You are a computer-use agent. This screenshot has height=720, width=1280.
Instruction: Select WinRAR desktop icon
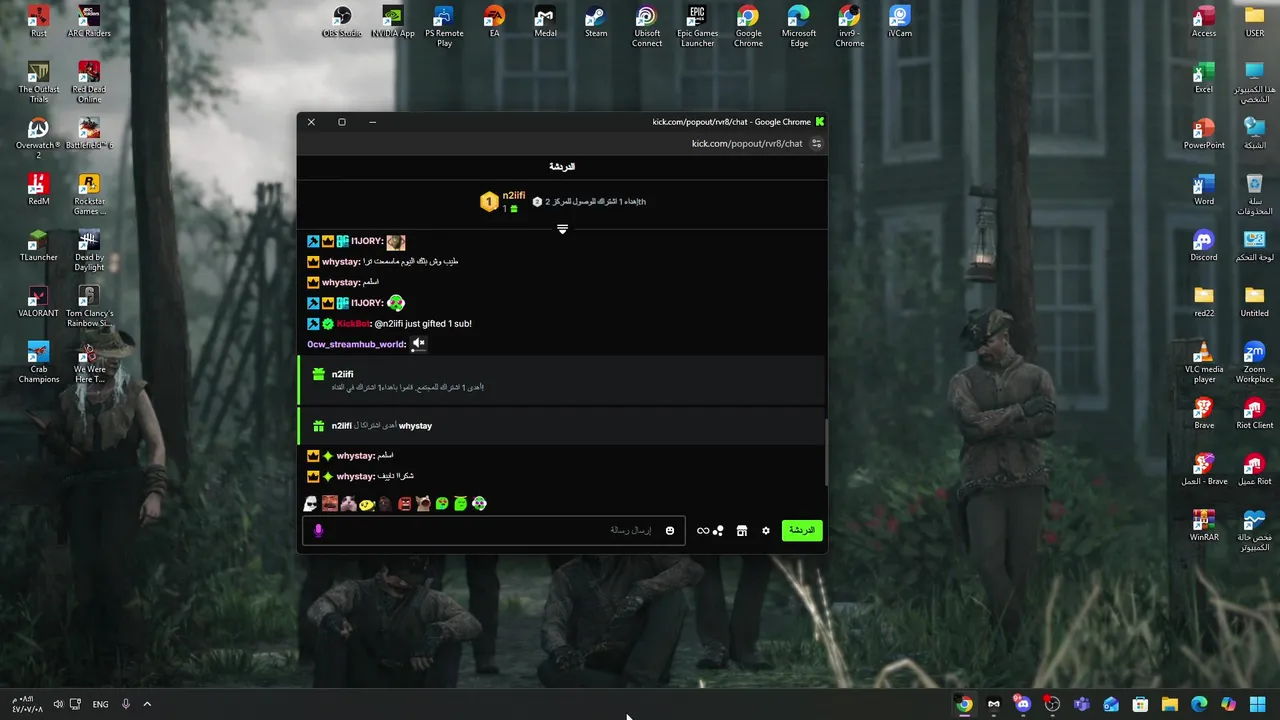pyautogui.click(x=1204, y=526)
